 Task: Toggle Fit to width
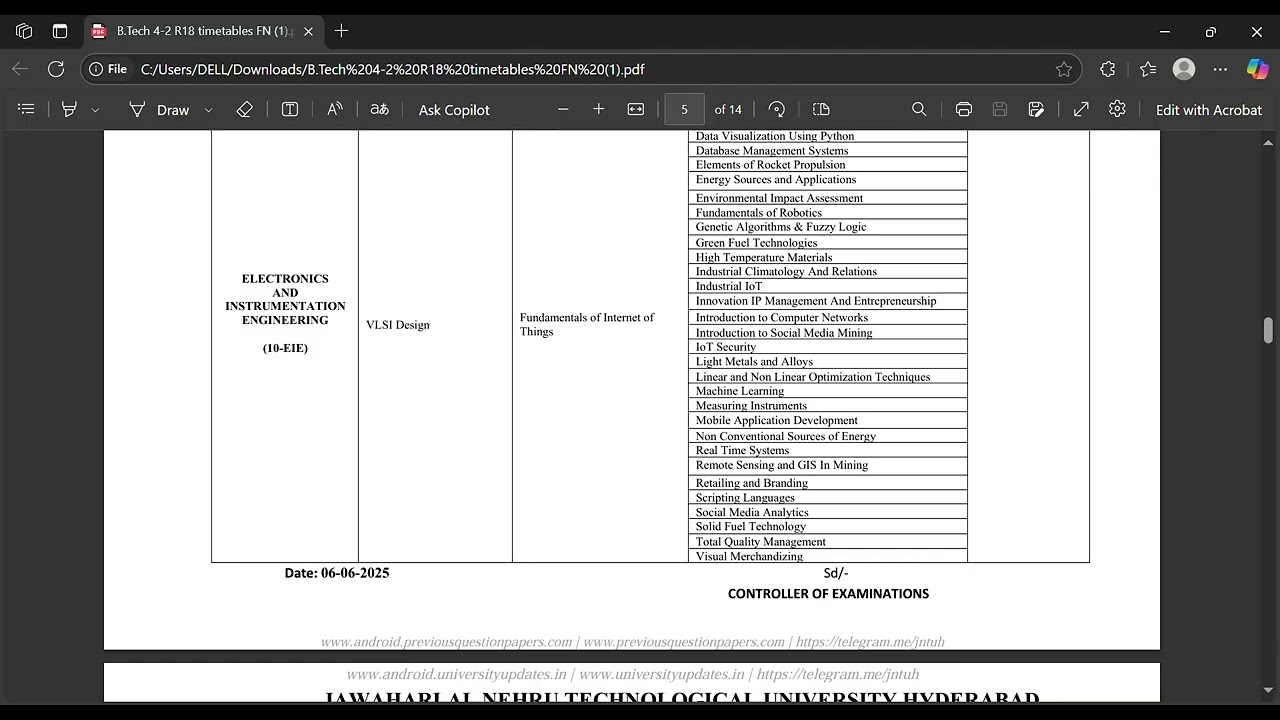tap(636, 109)
